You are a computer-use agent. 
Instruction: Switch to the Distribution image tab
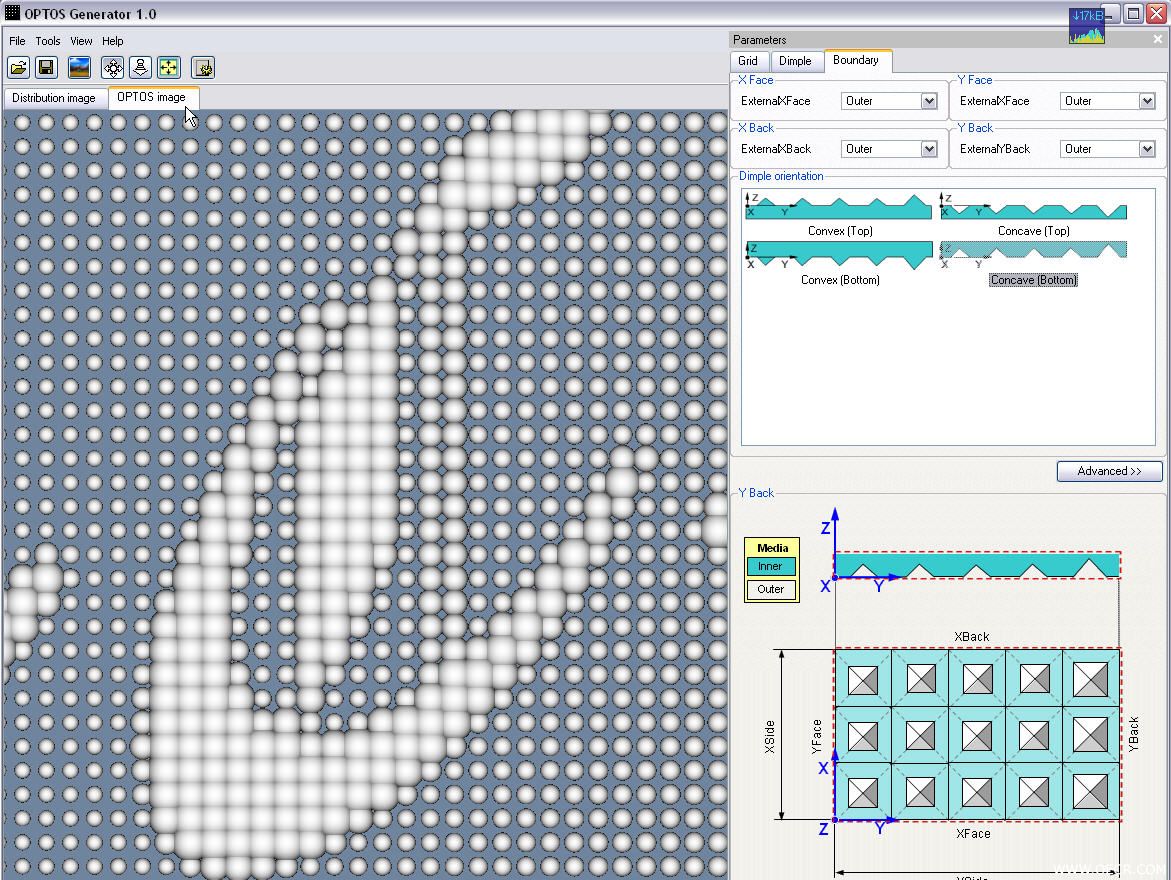point(54,98)
